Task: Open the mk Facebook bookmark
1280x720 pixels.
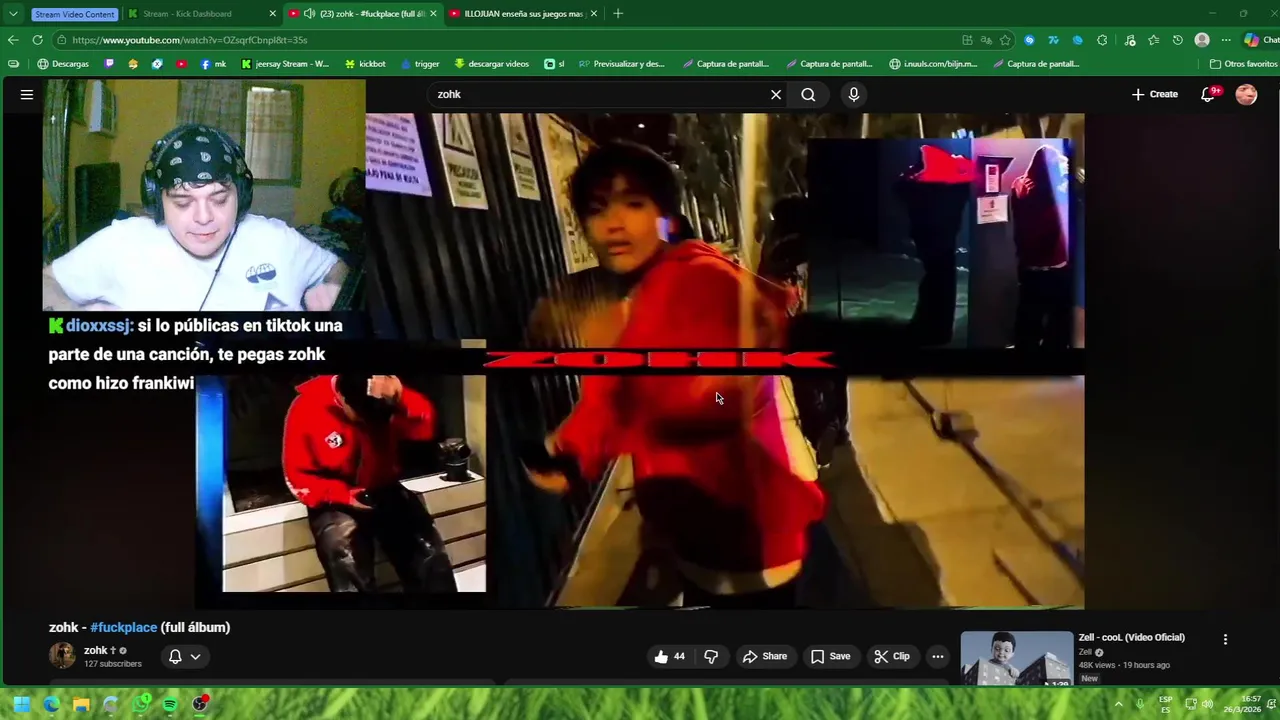Action: click(x=213, y=64)
